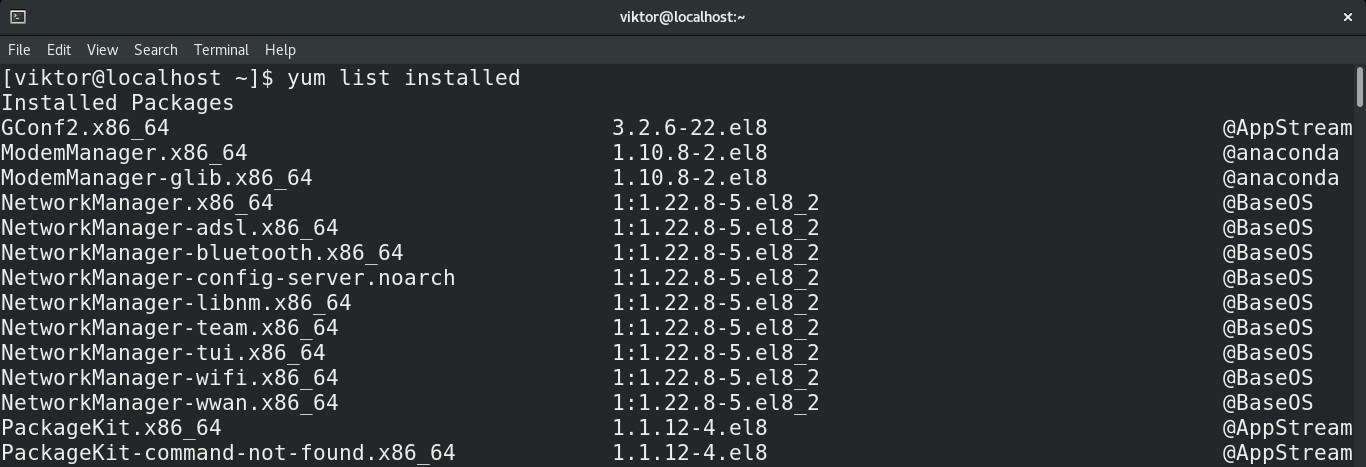This screenshot has height=467, width=1366.
Task: Click the terminal icon in title bar
Action: [18, 16]
